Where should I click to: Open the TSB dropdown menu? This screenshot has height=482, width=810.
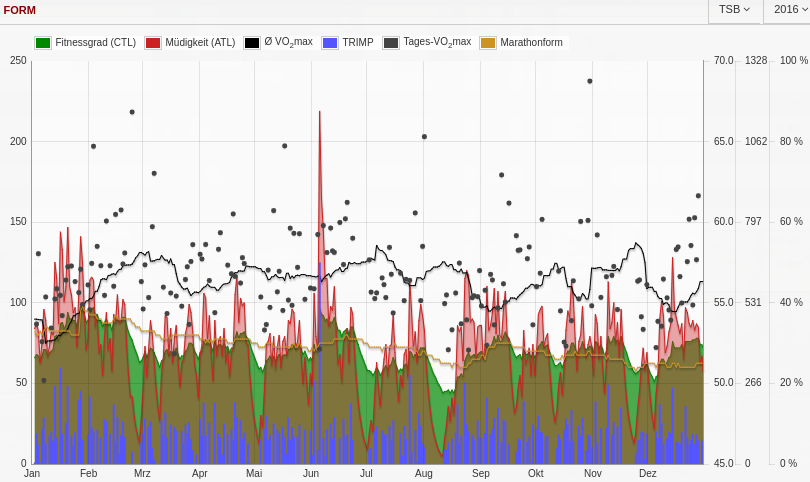click(x=734, y=10)
